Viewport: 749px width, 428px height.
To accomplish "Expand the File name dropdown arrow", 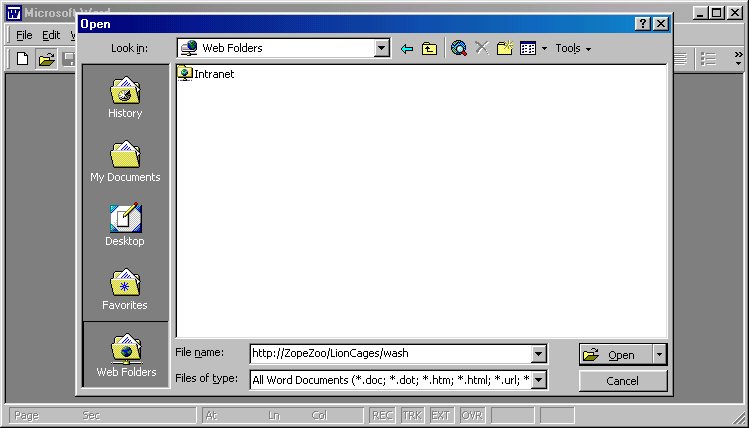I will coord(539,354).
